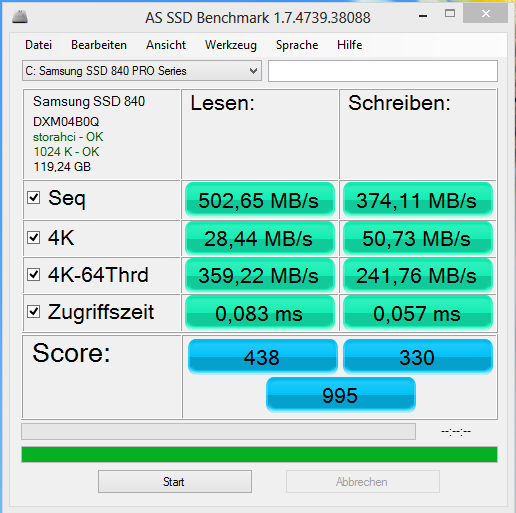Image resolution: width=516 pixels, height=513 pixels.
Task: Click the Abbrechen button
Action: [363, 482]
